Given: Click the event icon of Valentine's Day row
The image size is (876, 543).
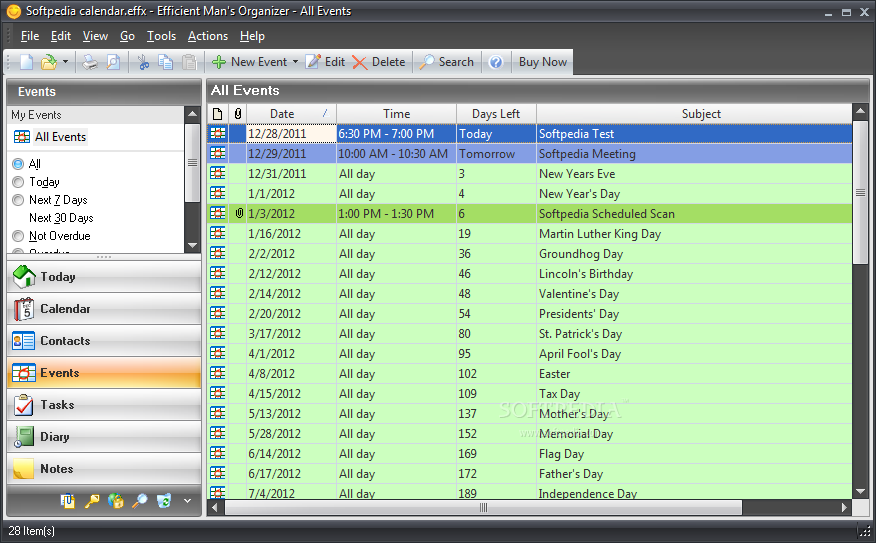Looking at the screenshot, I should click(218, 293).
